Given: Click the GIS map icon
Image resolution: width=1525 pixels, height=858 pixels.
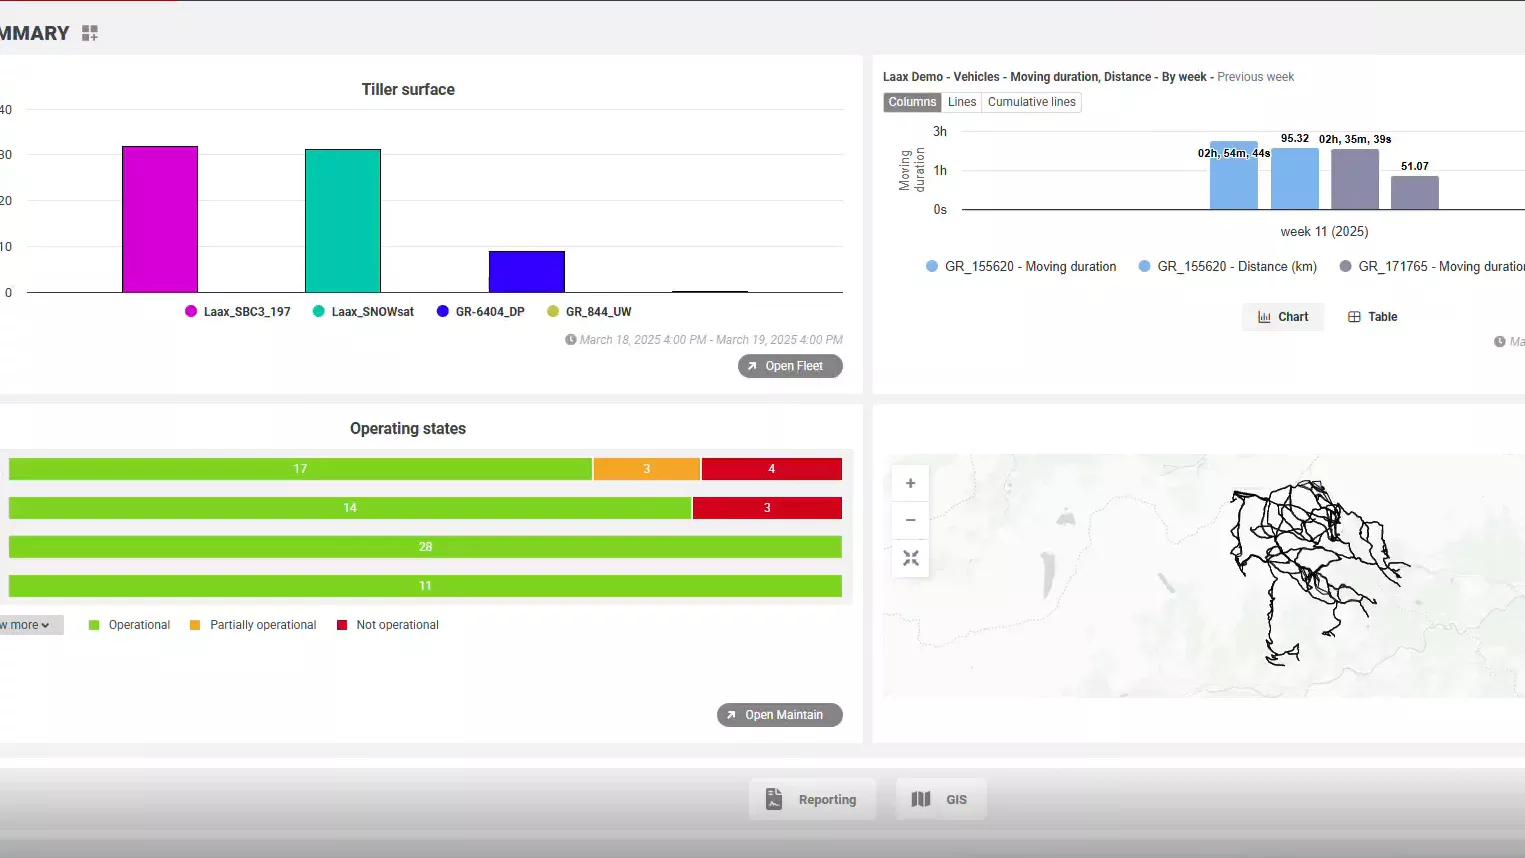Looking at the screenshot, I should [921, 799].
